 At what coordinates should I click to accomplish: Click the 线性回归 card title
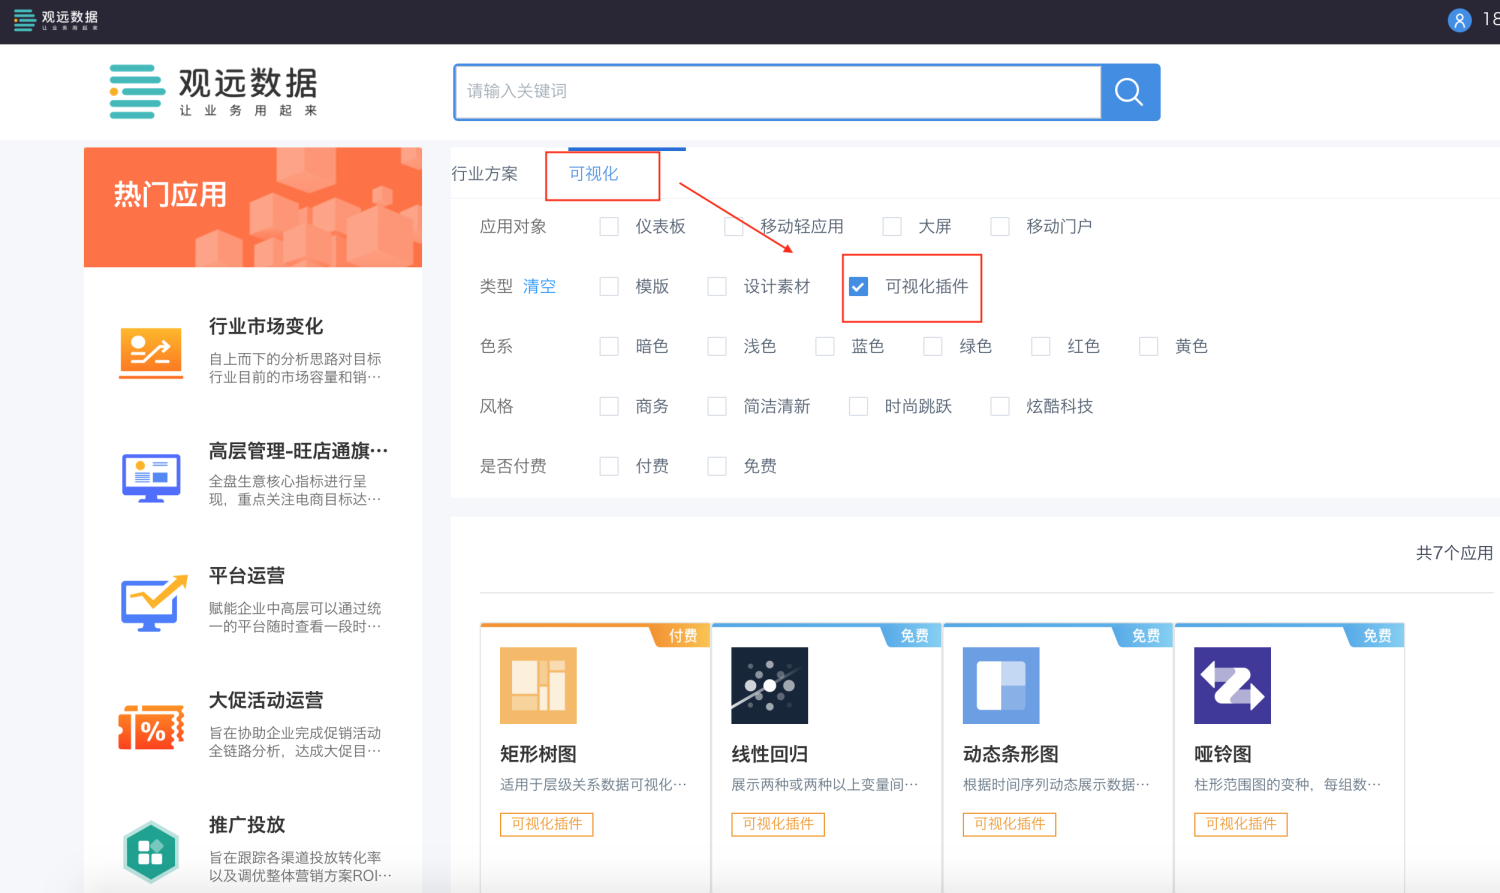pyautogui.click(x=769, y=755)
